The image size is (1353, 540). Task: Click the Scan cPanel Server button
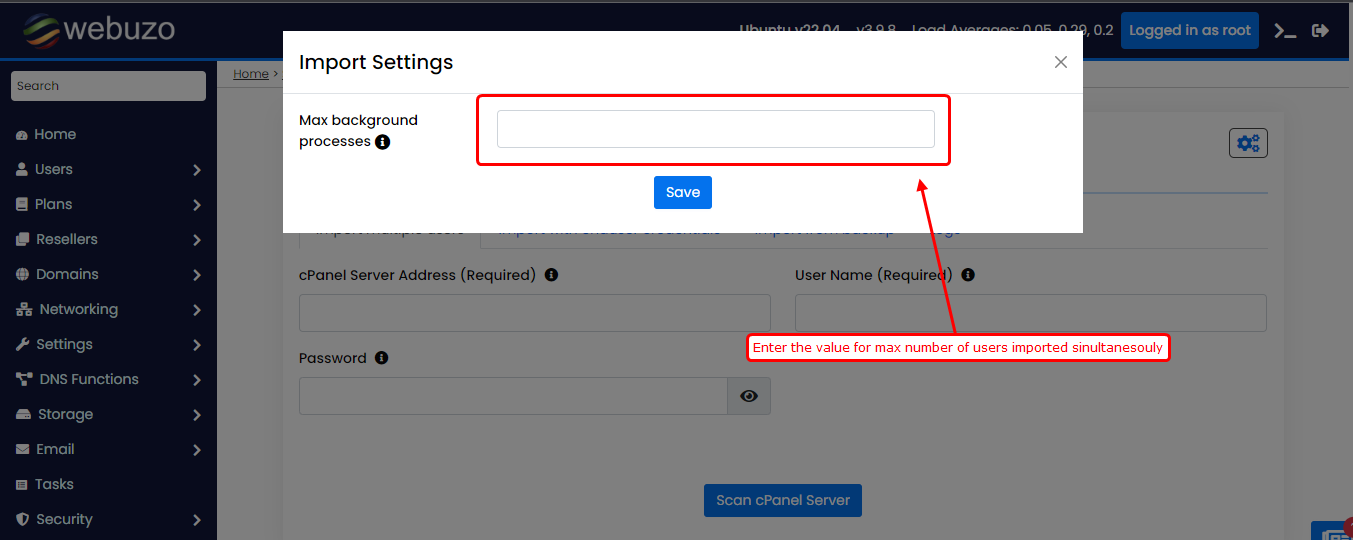(x=782, y=500)
